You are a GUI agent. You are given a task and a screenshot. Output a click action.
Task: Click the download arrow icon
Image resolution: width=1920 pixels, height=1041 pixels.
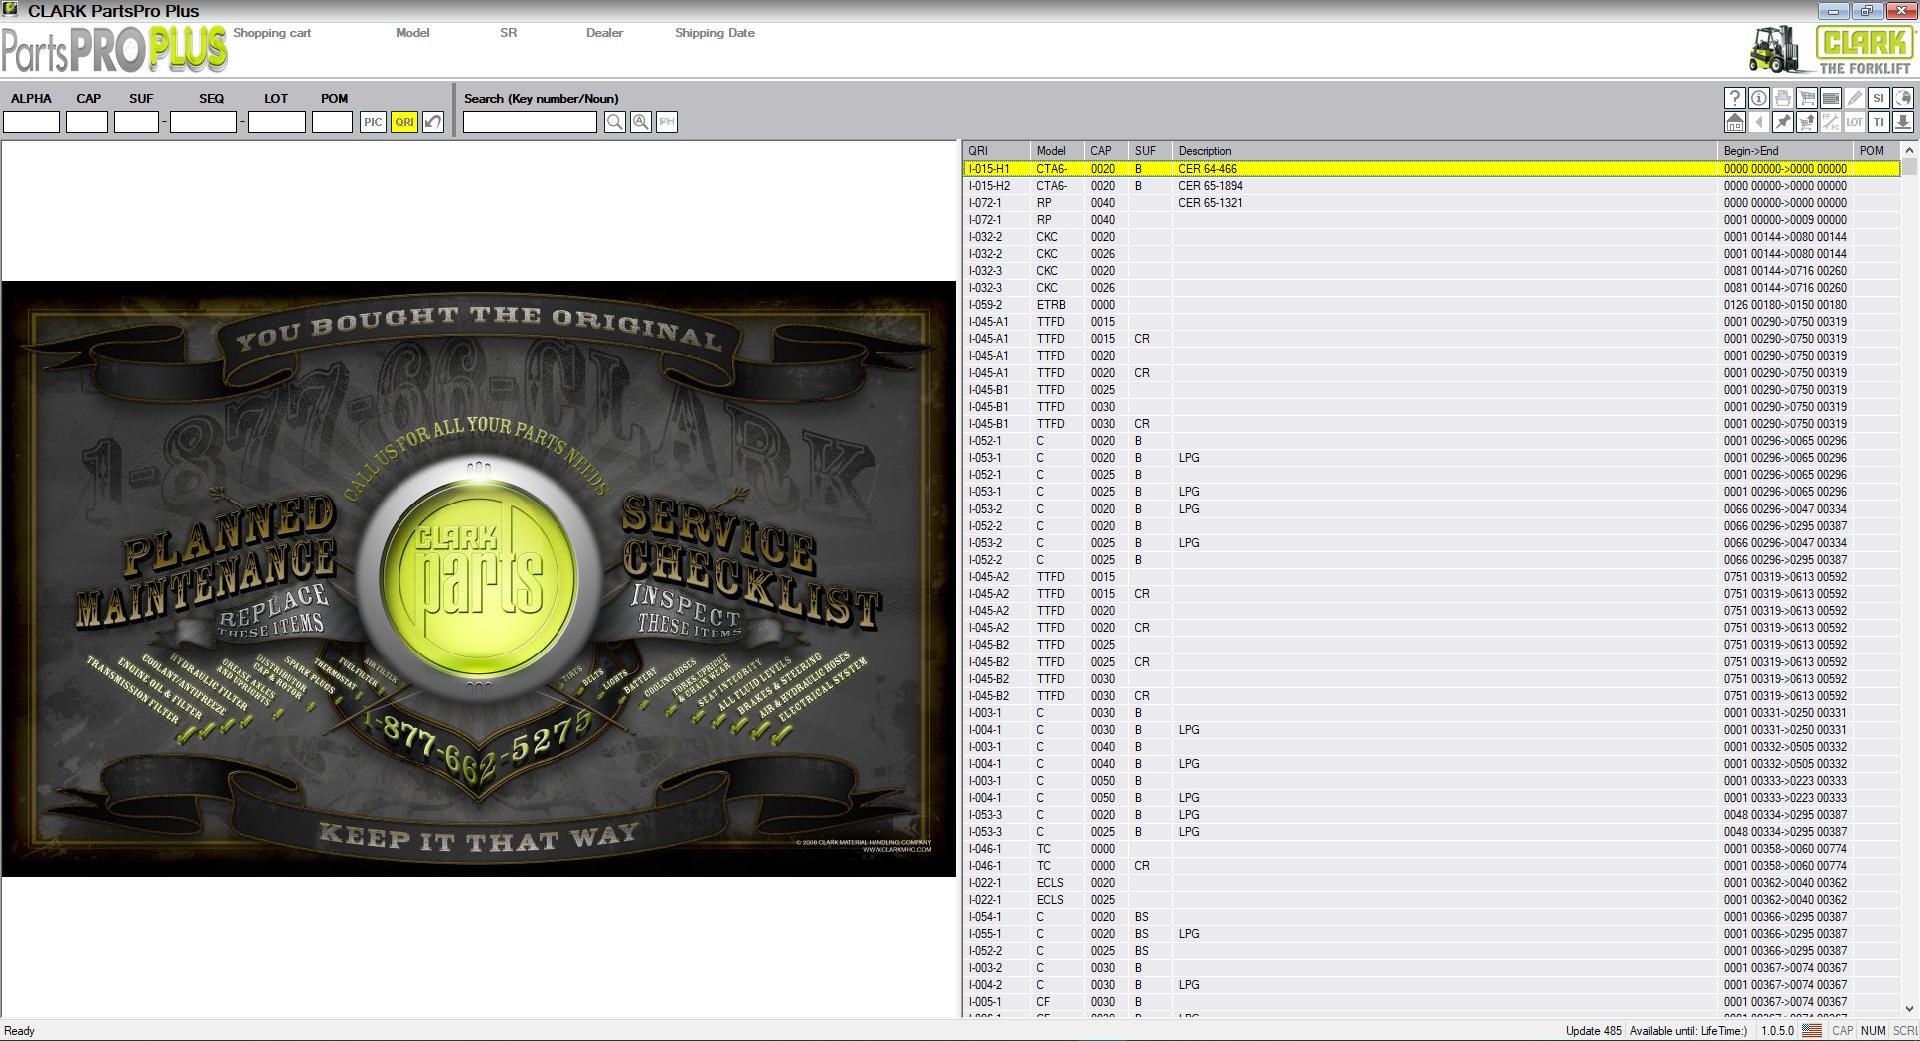coord(1902,122)
